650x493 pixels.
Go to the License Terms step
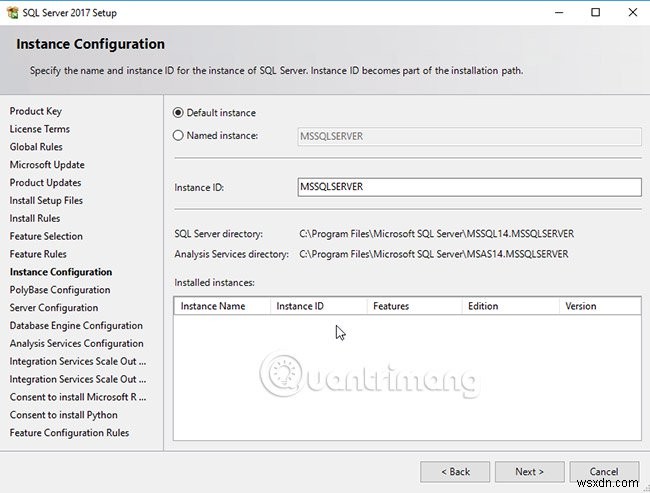pos(40,129)
